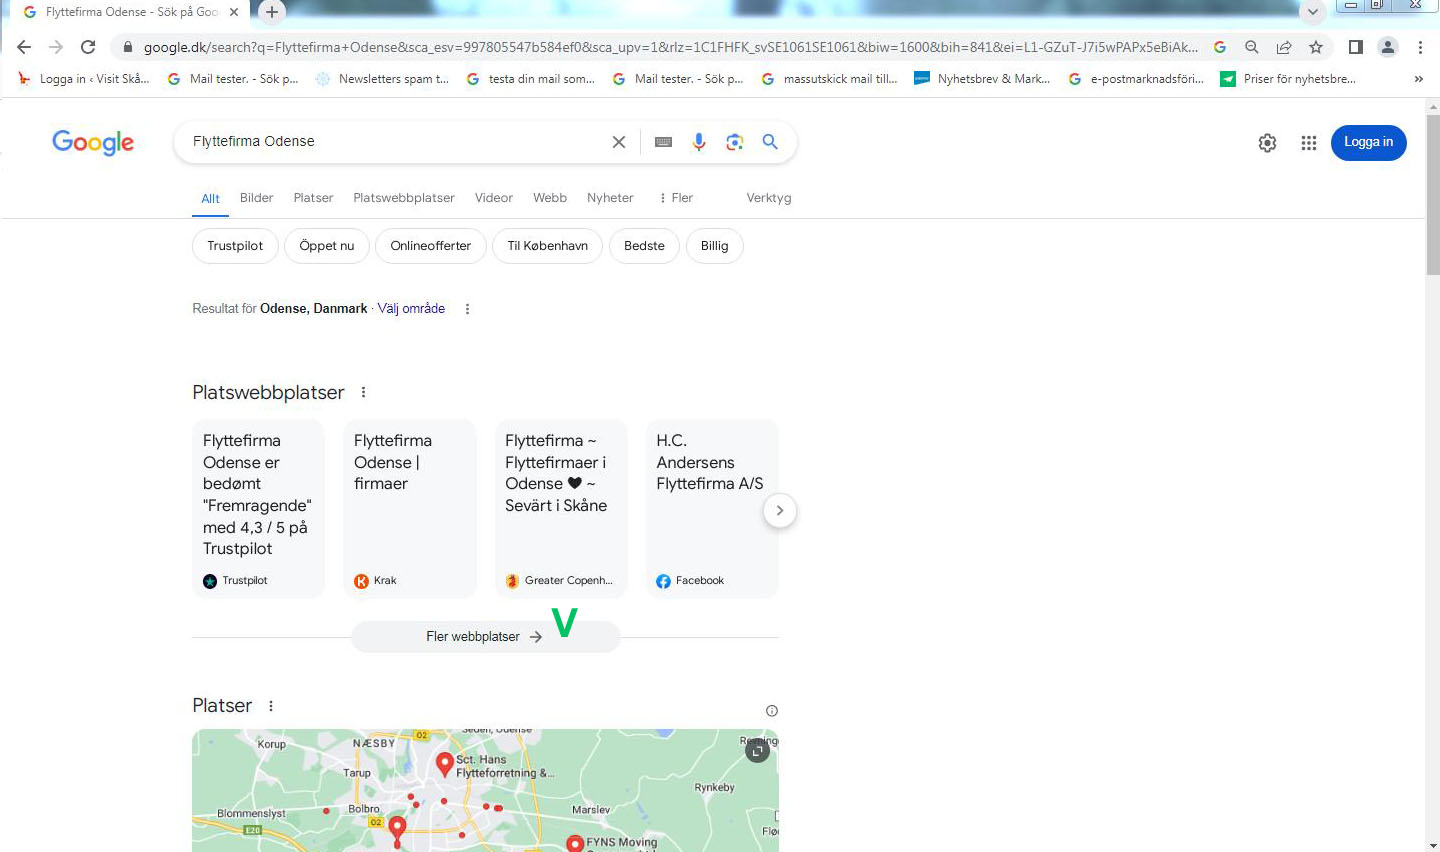Apply the Billig filter chip

point(715,246)
